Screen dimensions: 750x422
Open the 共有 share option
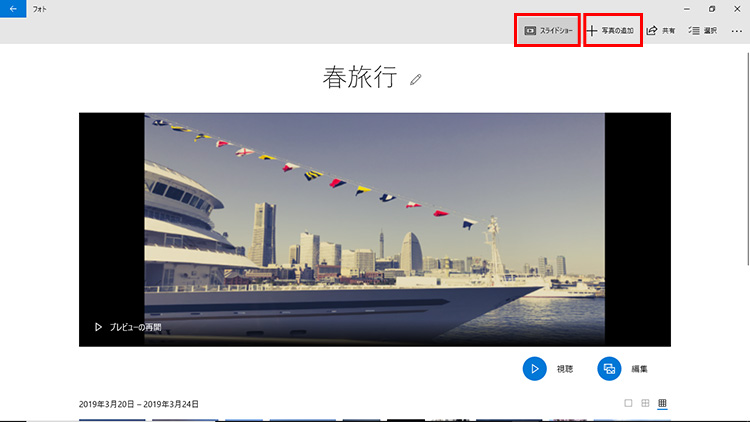pos(661,31)
